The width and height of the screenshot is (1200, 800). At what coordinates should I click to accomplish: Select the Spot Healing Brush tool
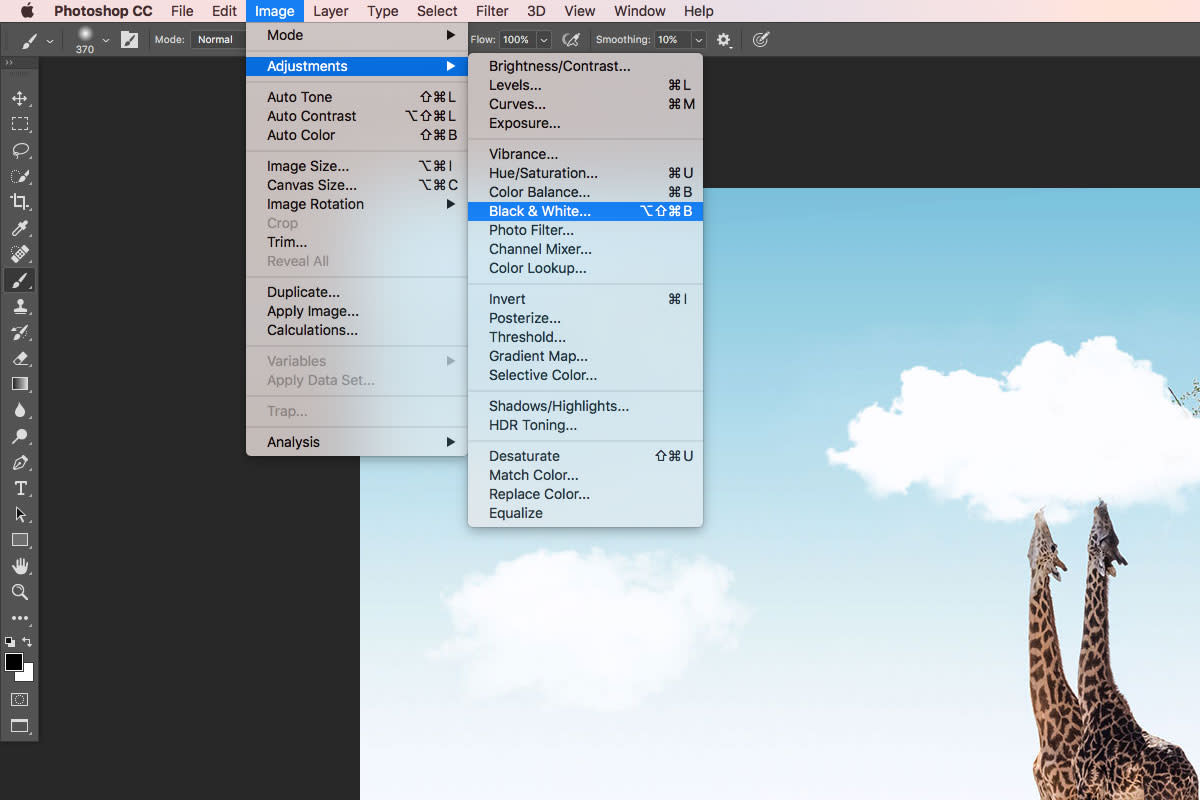(x=20, y=254)
